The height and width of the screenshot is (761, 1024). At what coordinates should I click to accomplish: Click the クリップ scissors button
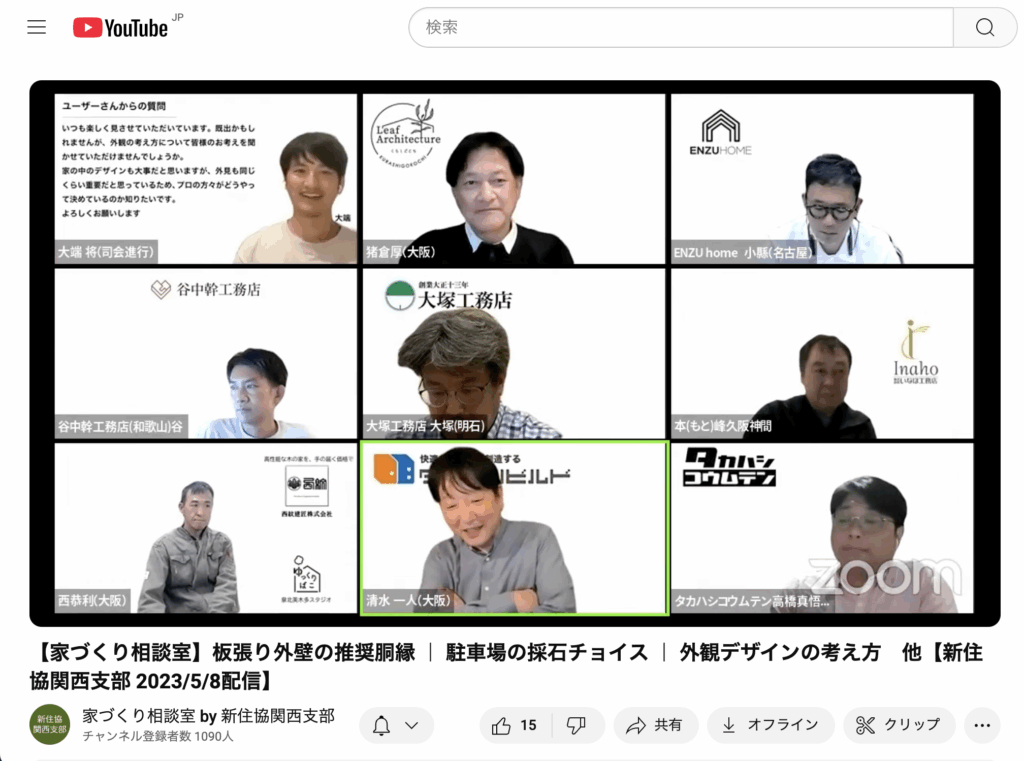[898, 725]
